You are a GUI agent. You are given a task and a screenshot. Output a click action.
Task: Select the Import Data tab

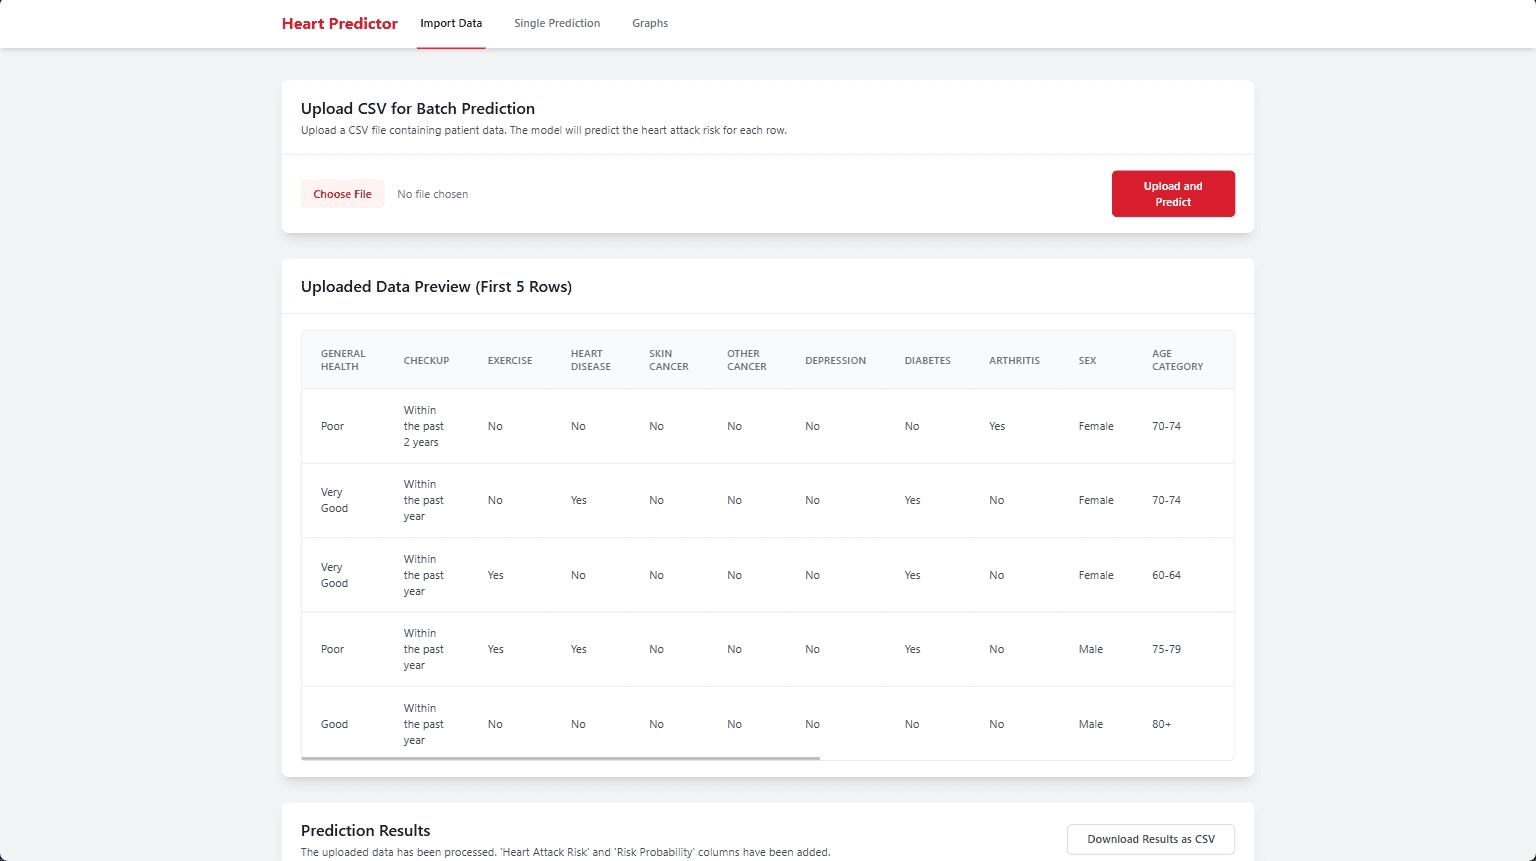tap(451, 23)
